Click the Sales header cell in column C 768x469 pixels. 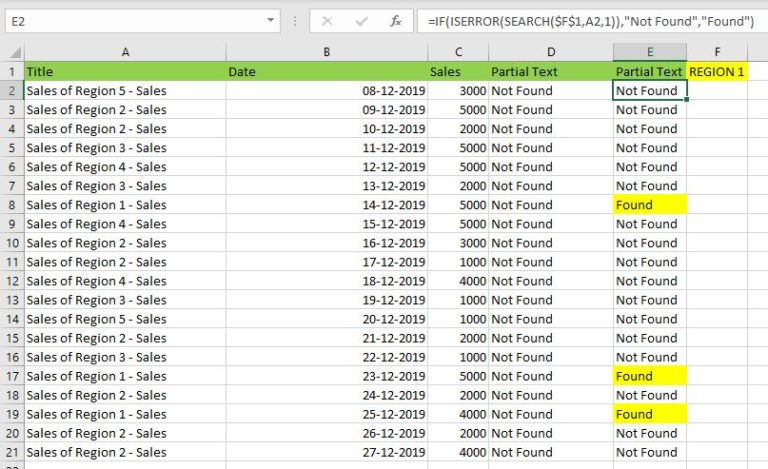point(458,72)
